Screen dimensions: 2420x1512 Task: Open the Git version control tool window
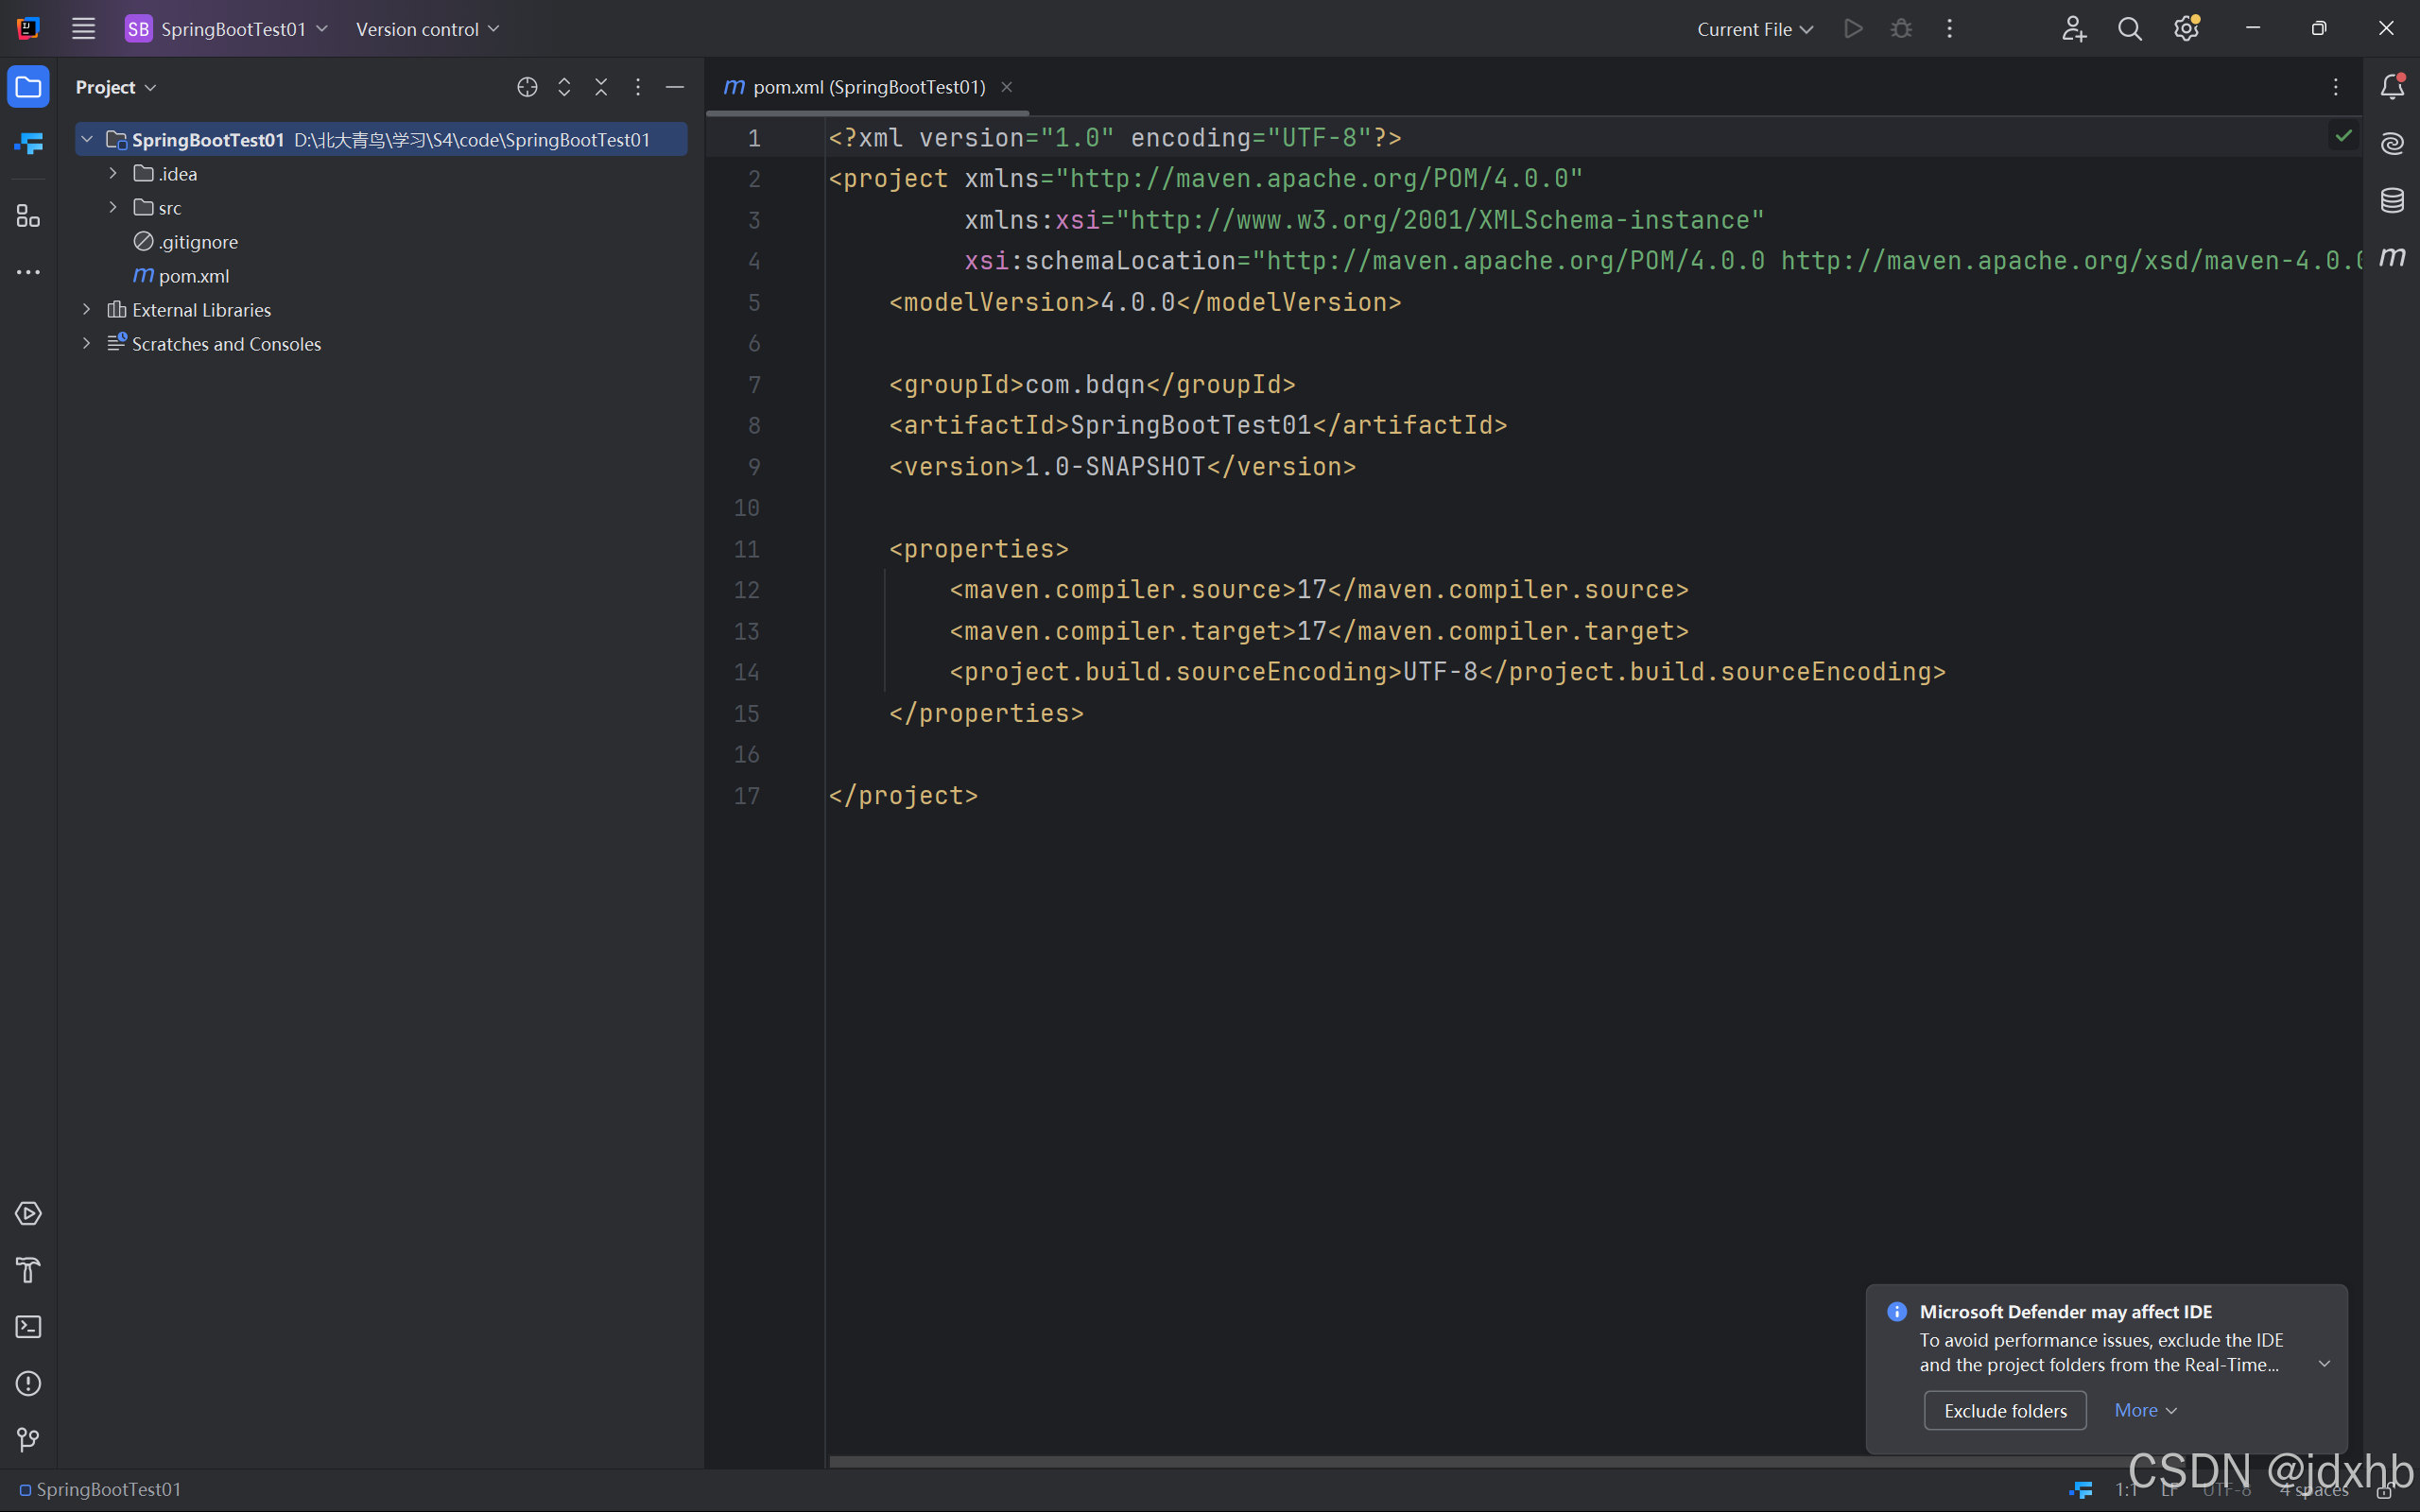click(28, 1439)
